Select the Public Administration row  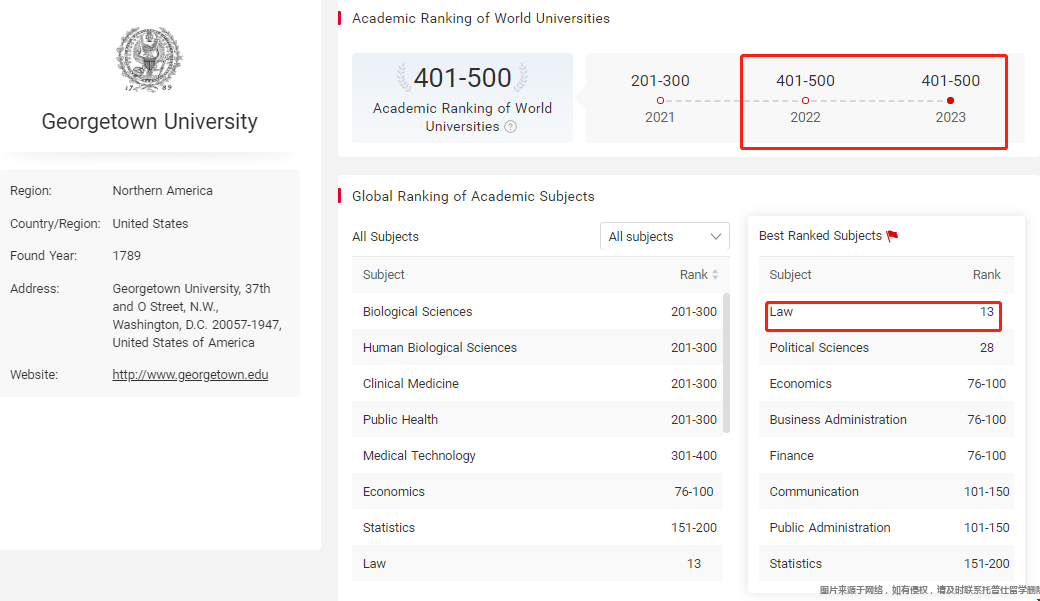coord(886,527)
